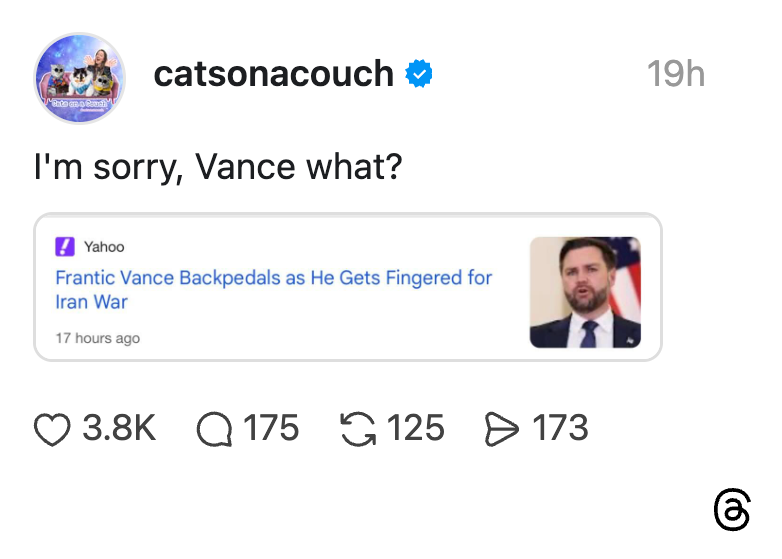Click the 3.8K likes count
Viewport: 782px width, 559px height.
point(118,429)
